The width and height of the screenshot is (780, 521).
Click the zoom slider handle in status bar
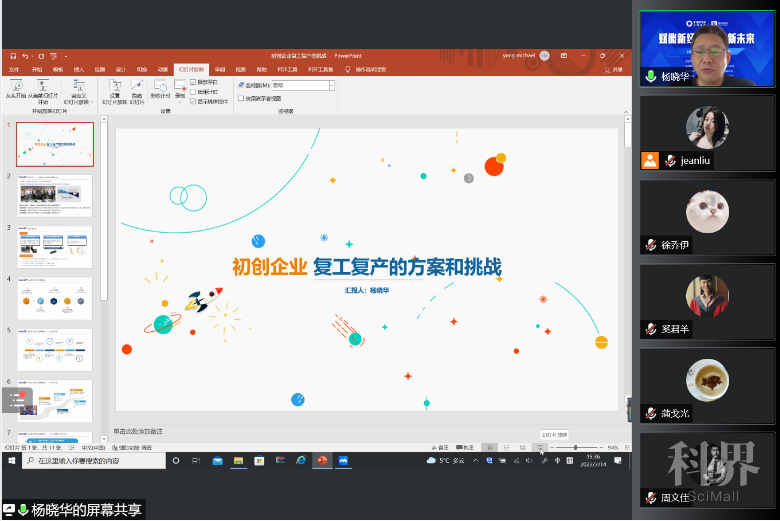pos(576,448)
